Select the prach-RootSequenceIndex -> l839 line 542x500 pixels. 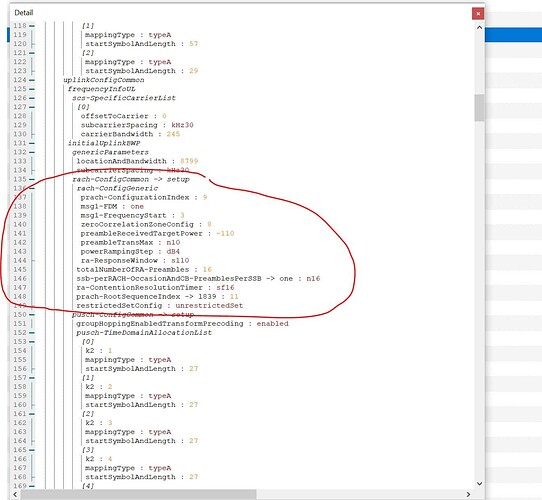tap(157, 296)
